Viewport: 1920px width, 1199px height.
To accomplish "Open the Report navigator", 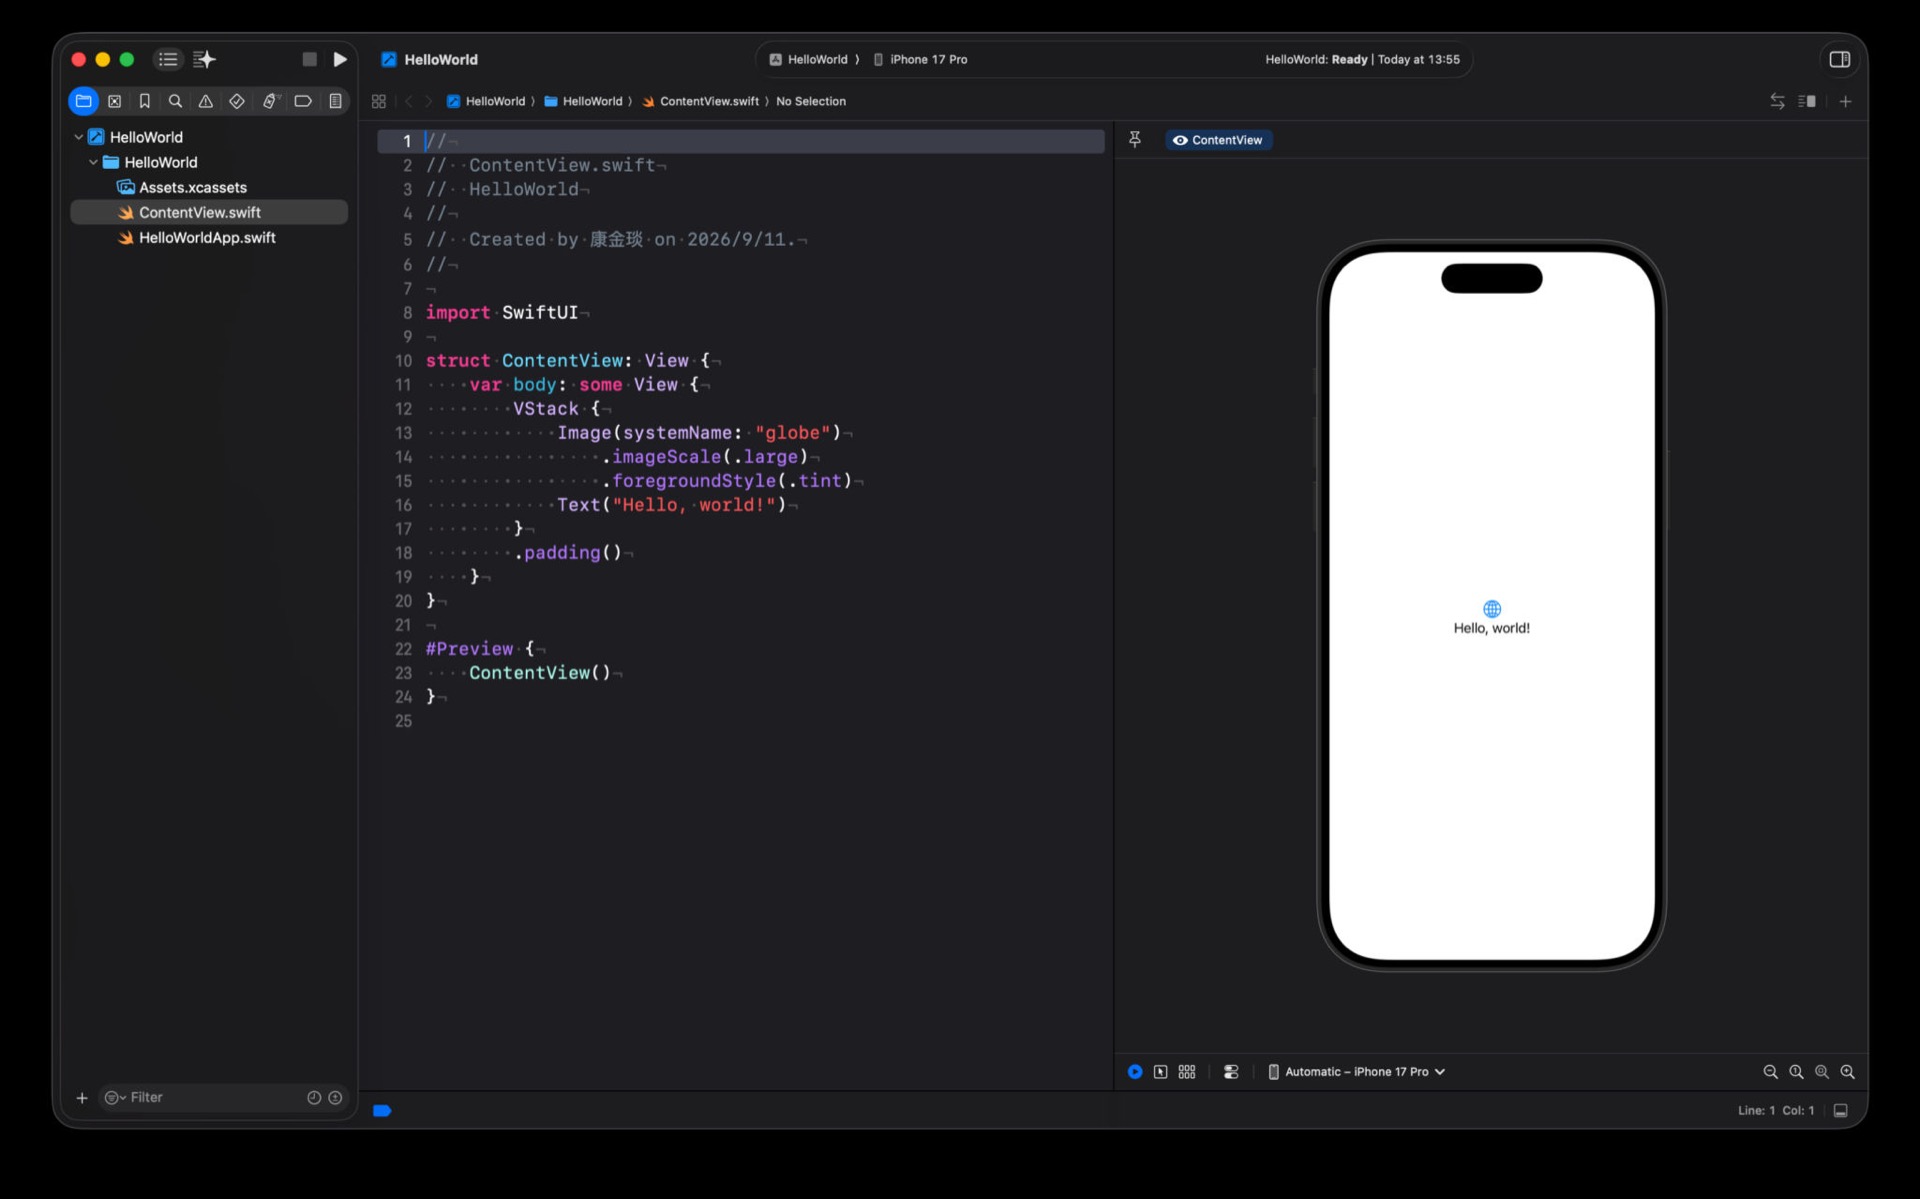I will (x=335, y=101).
